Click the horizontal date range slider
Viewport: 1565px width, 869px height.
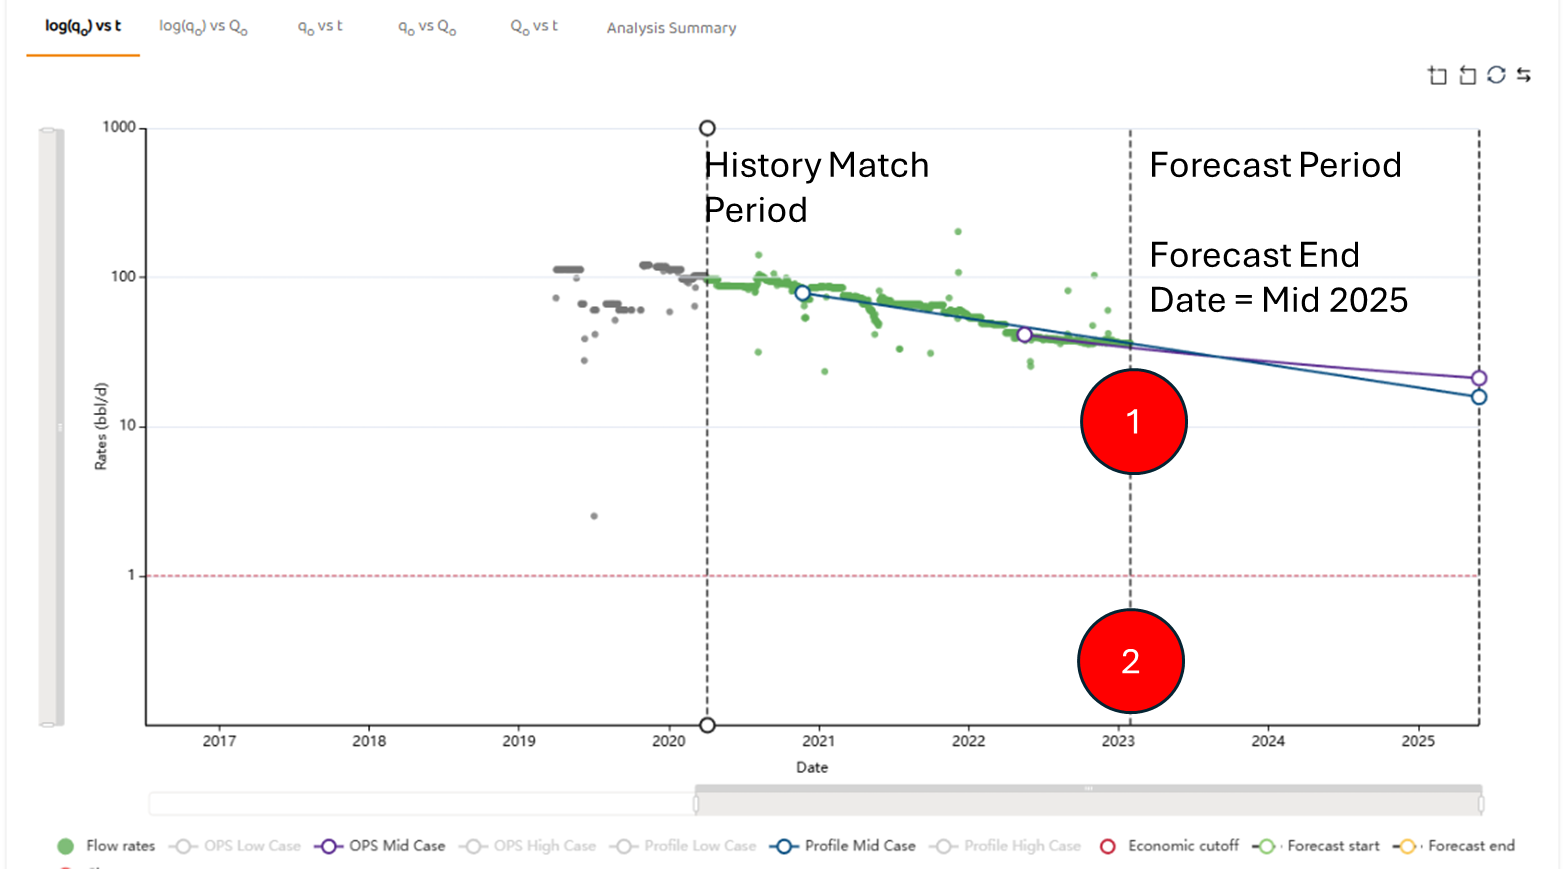point(1088,802)
